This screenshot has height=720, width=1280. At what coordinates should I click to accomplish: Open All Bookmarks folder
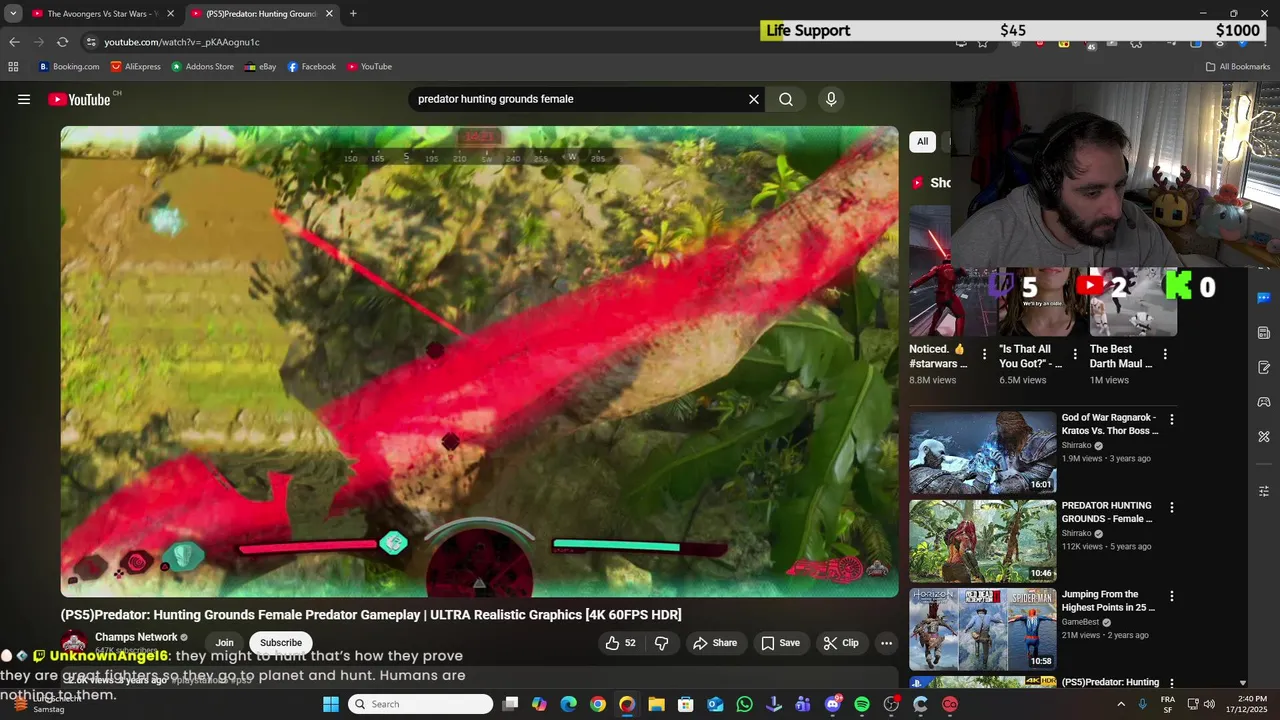point(1238,67)
